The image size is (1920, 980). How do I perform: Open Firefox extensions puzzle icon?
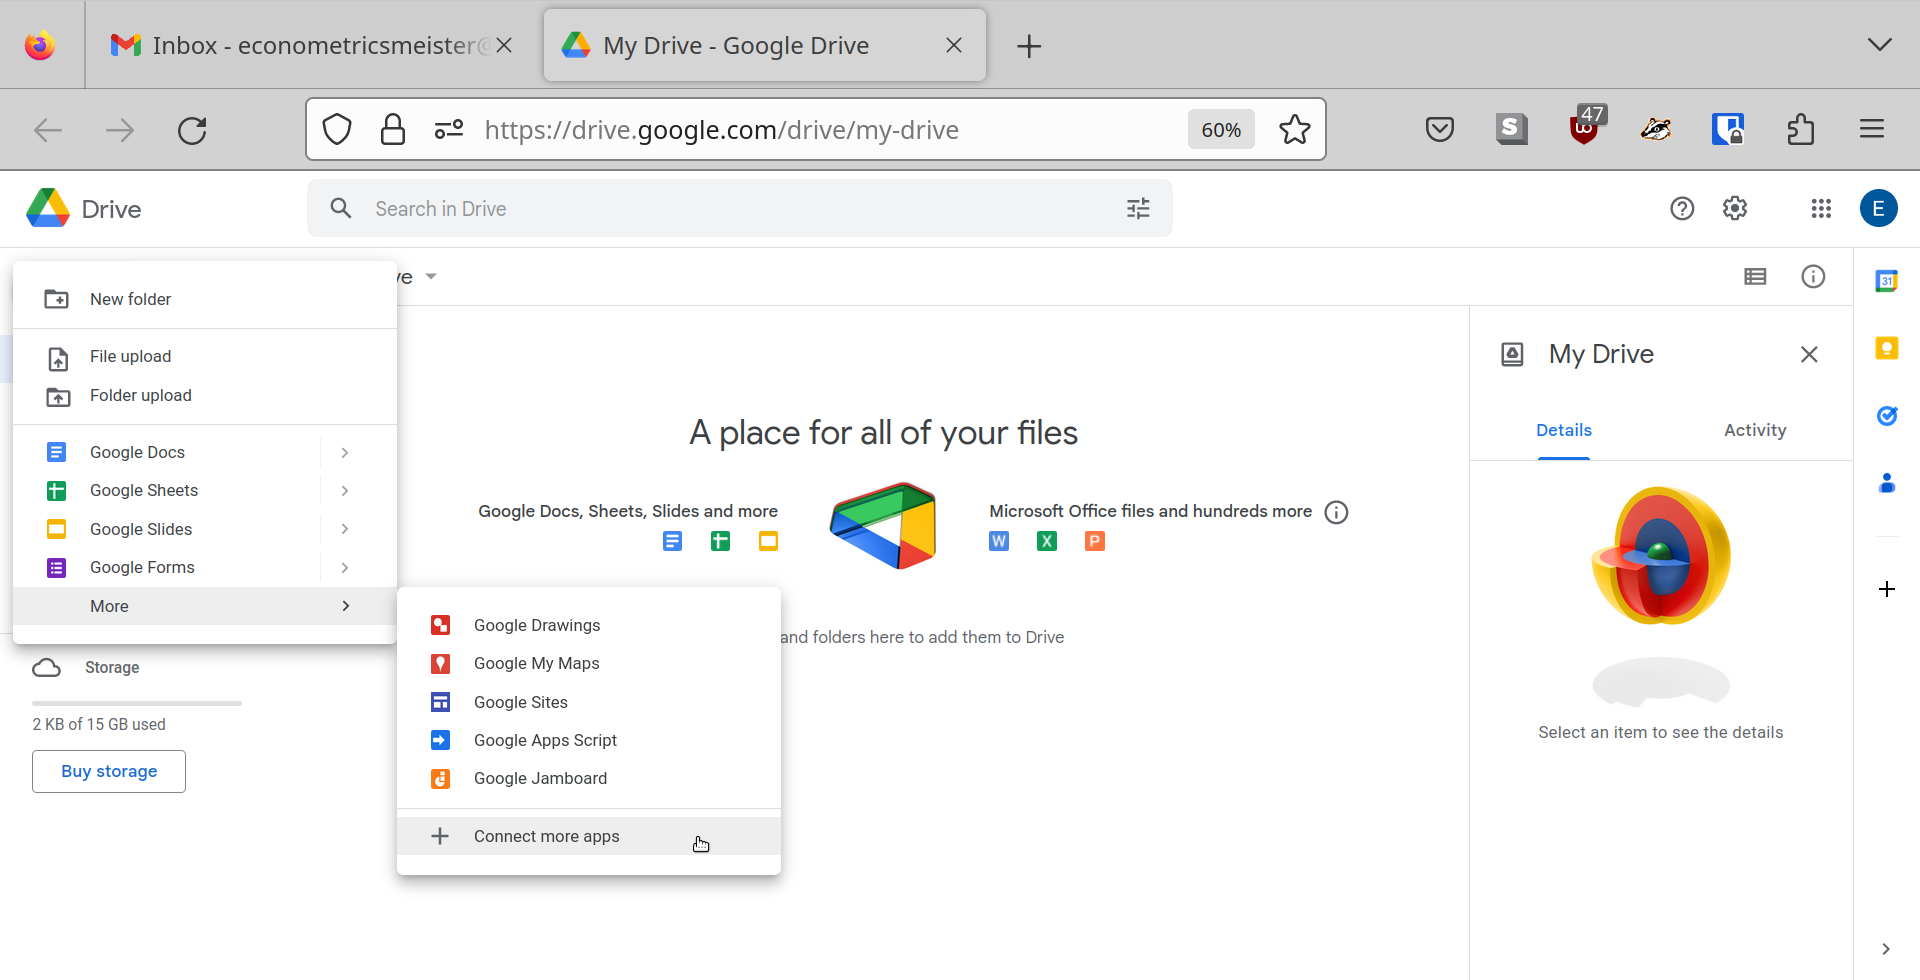point(1800,129)
